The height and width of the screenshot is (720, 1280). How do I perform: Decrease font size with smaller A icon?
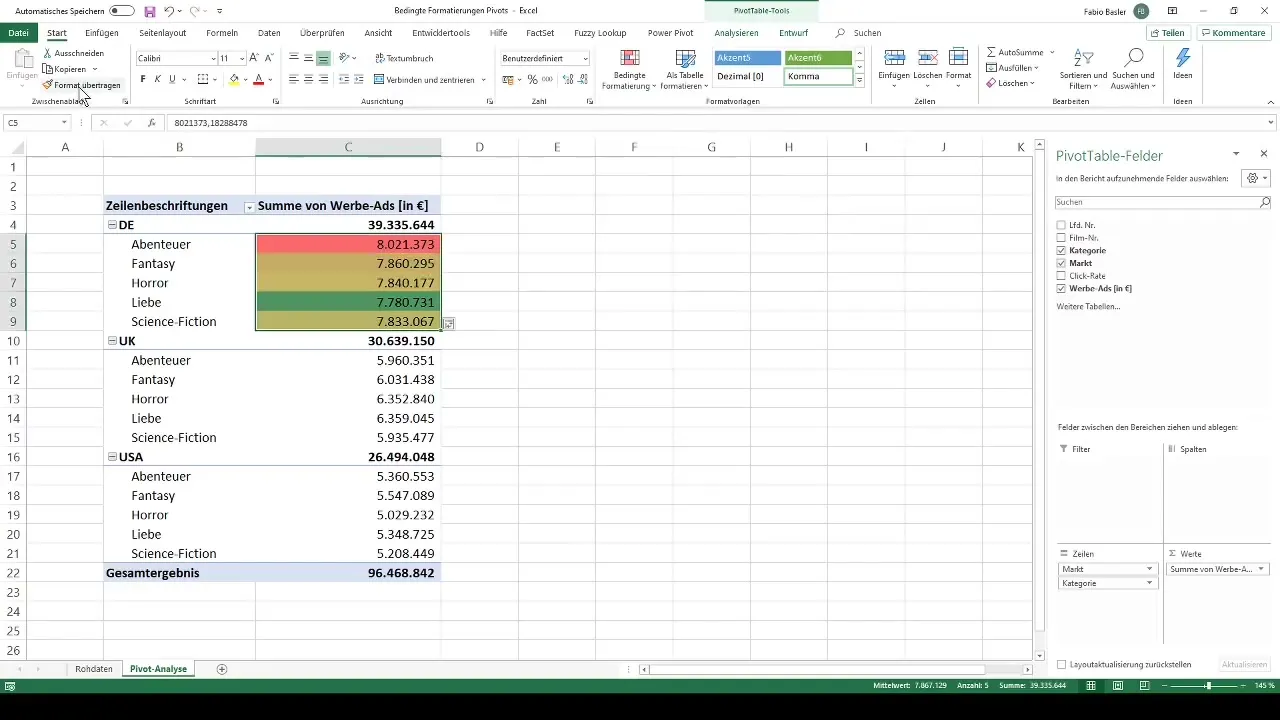pos(268,59)
